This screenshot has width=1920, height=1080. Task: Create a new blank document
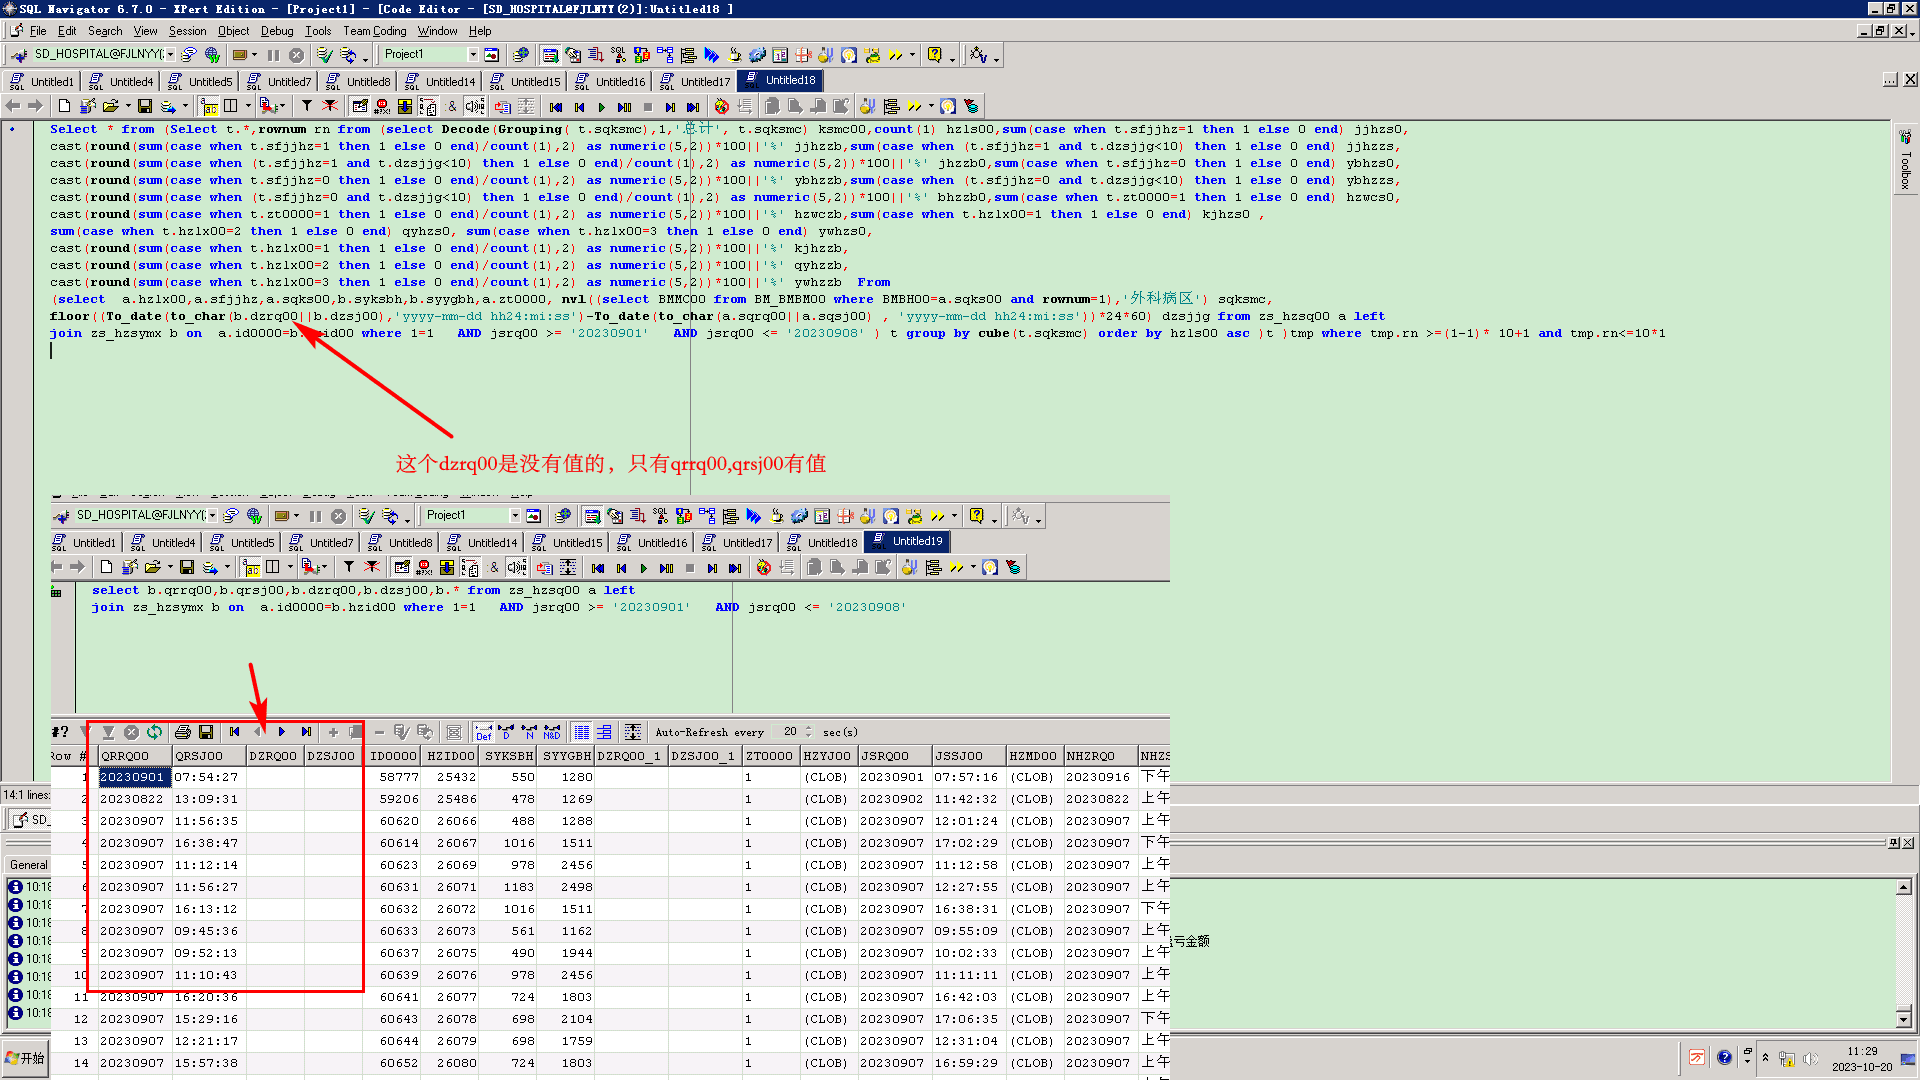click(64, 107)
